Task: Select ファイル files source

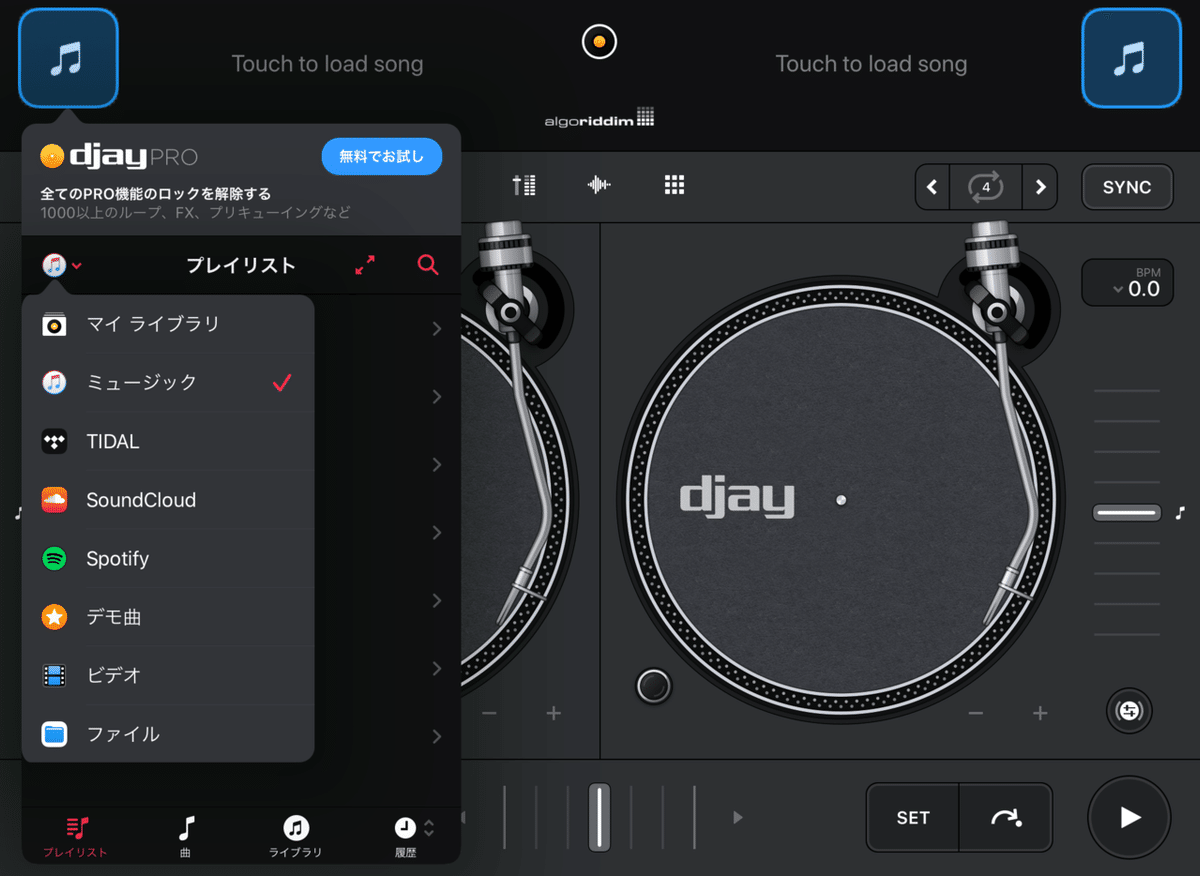Action: [x=168, y=734]
